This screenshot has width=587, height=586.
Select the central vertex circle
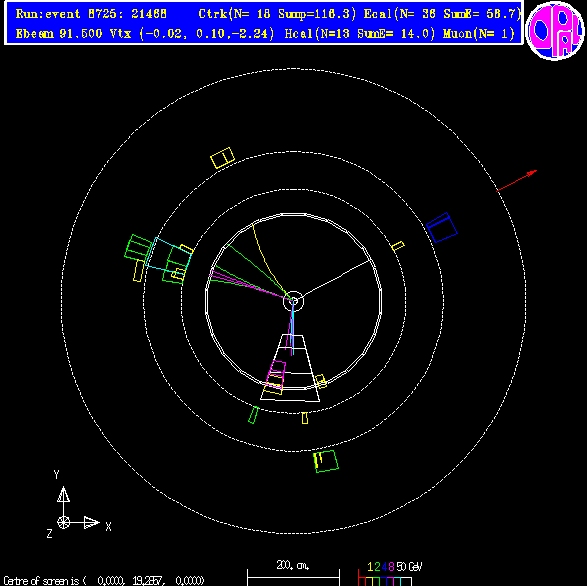click(294, 301)
